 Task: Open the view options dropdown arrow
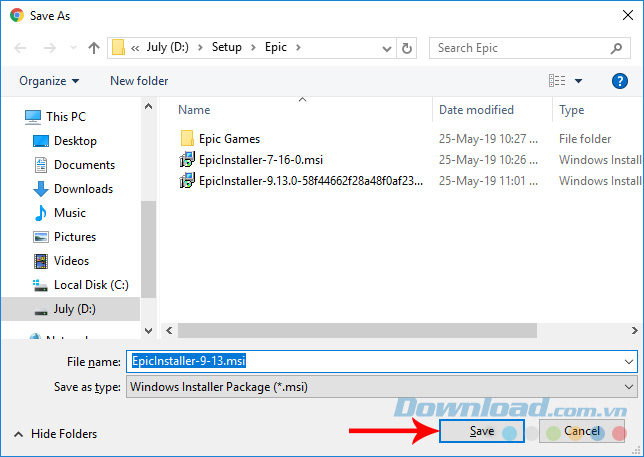pos(578,81)
